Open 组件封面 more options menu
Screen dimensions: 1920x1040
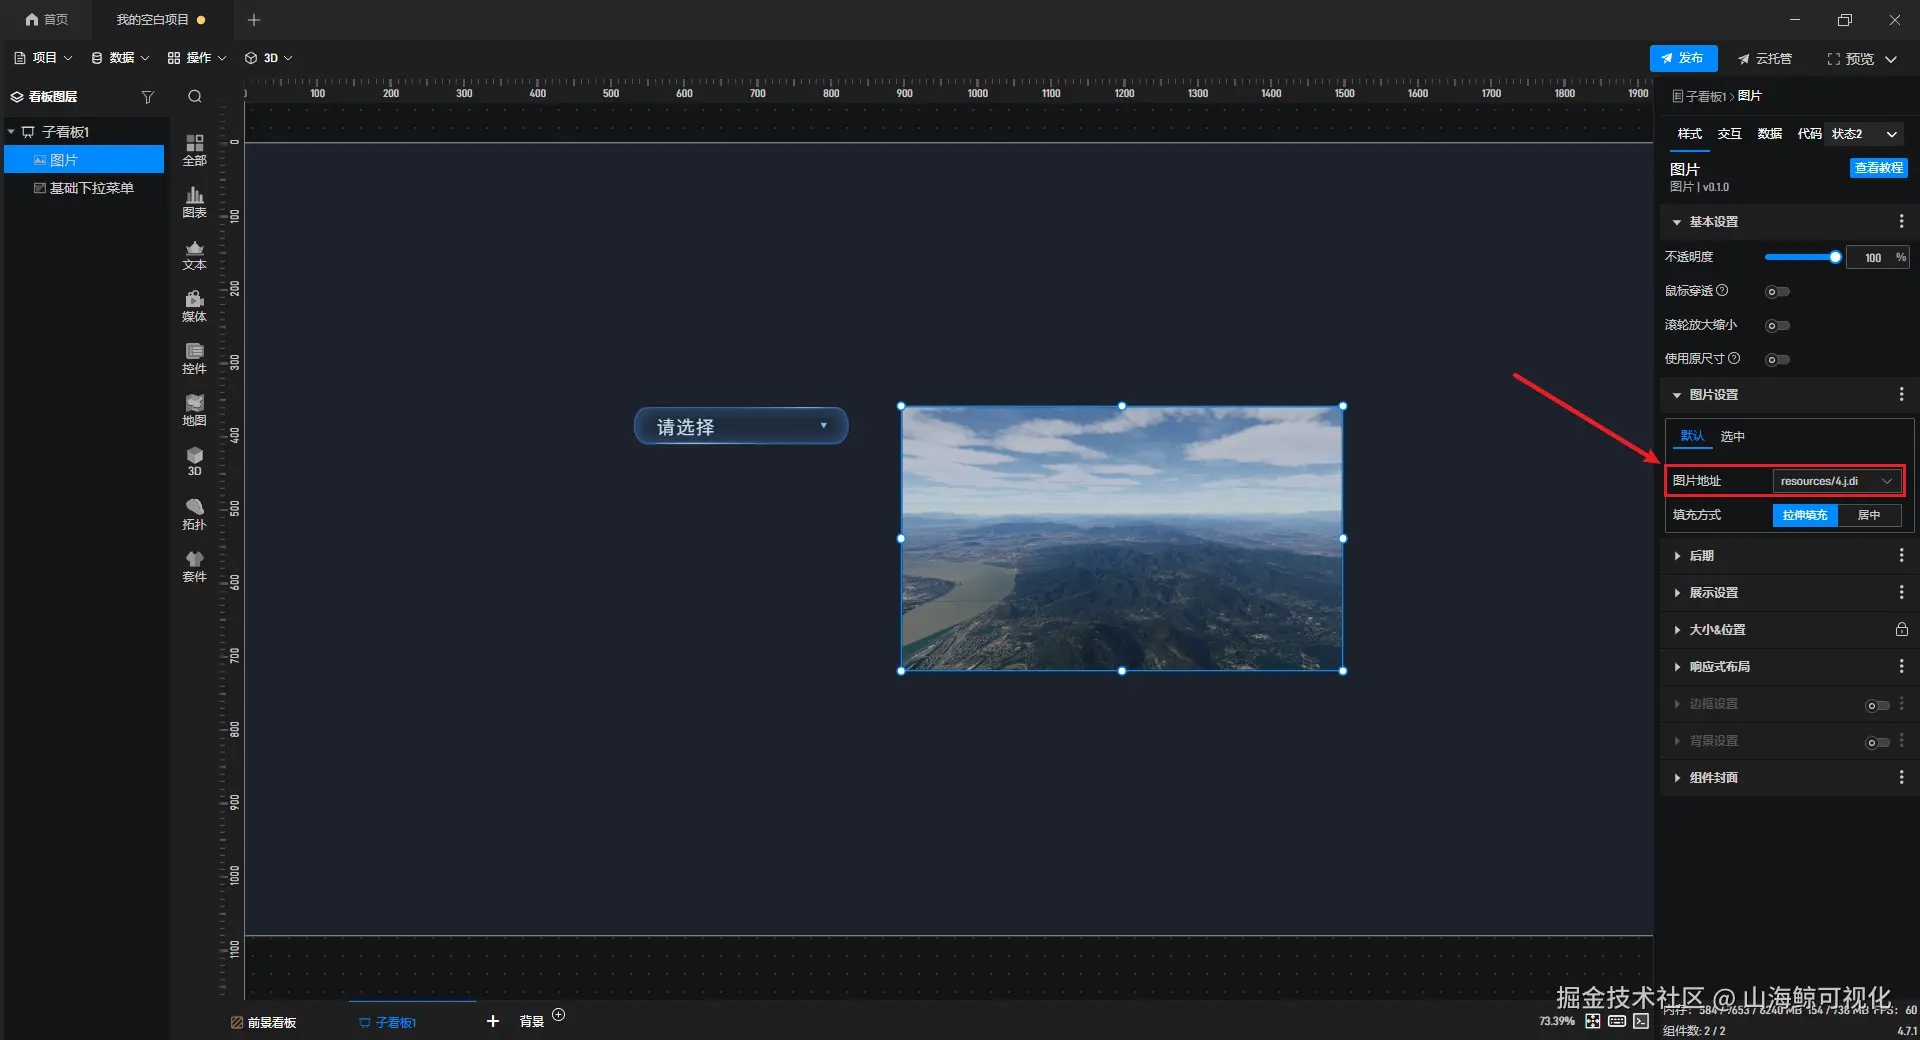coord(1901,777)
